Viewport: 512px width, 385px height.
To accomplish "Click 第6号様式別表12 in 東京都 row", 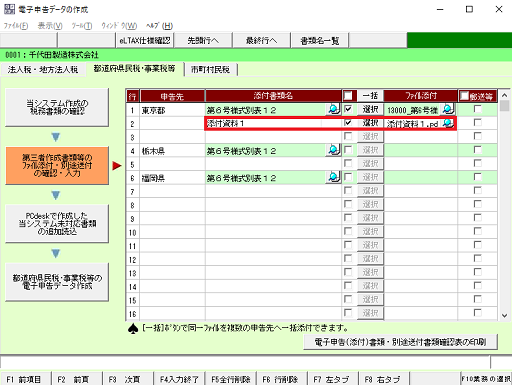I will click(x=266, y=110).
